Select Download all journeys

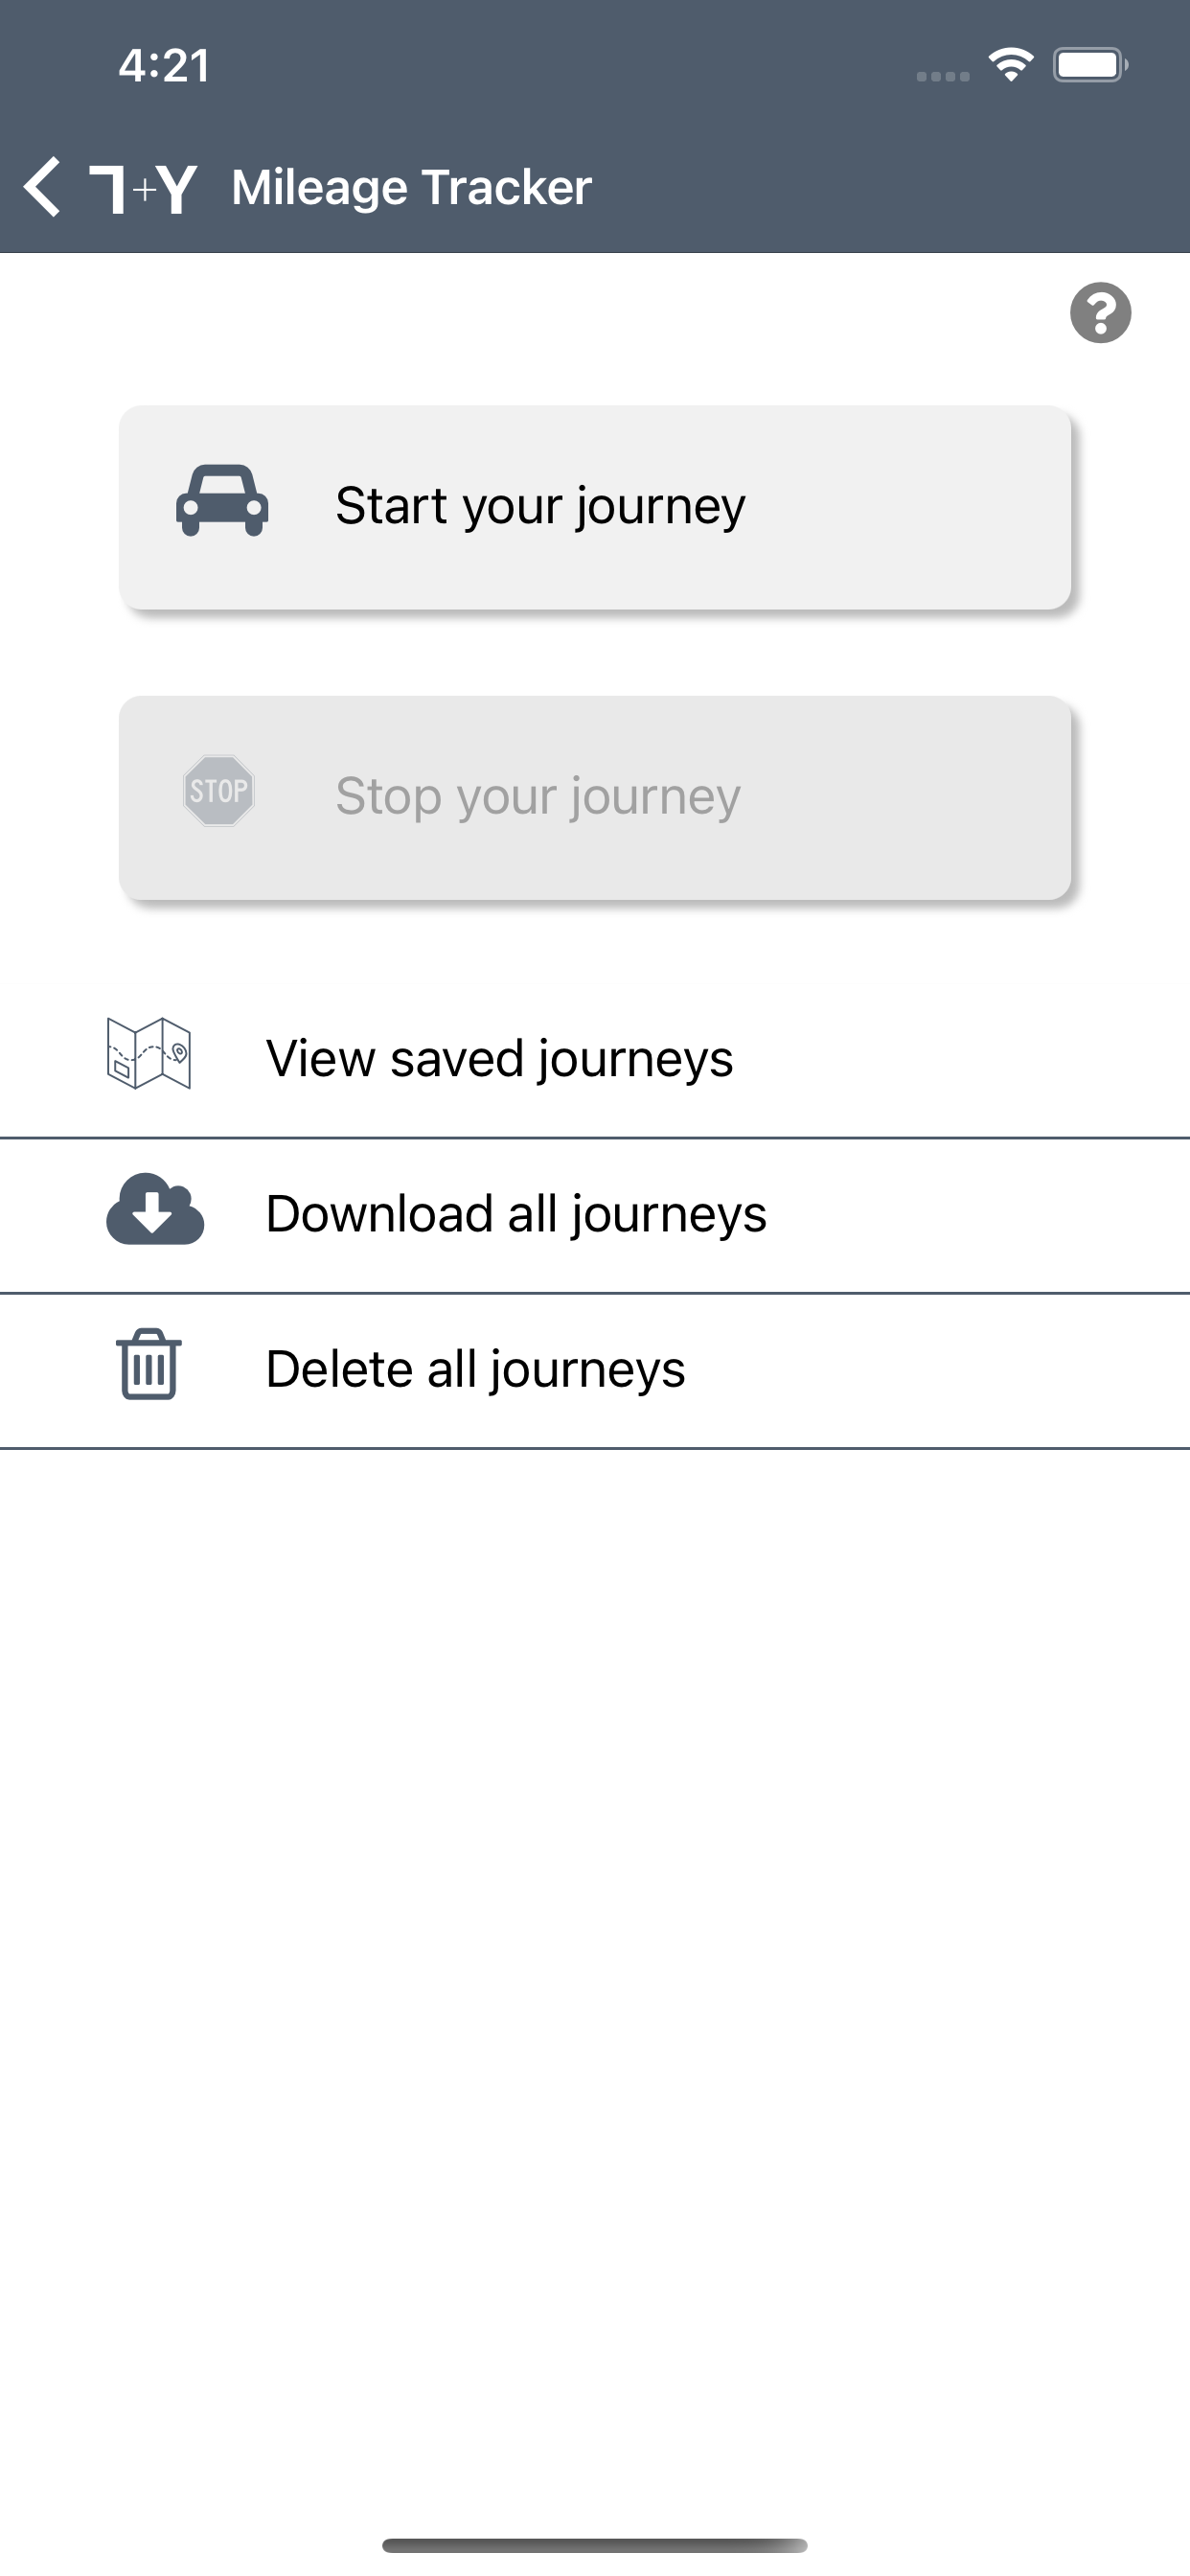pyautogui.click(x=595, y=1215)
